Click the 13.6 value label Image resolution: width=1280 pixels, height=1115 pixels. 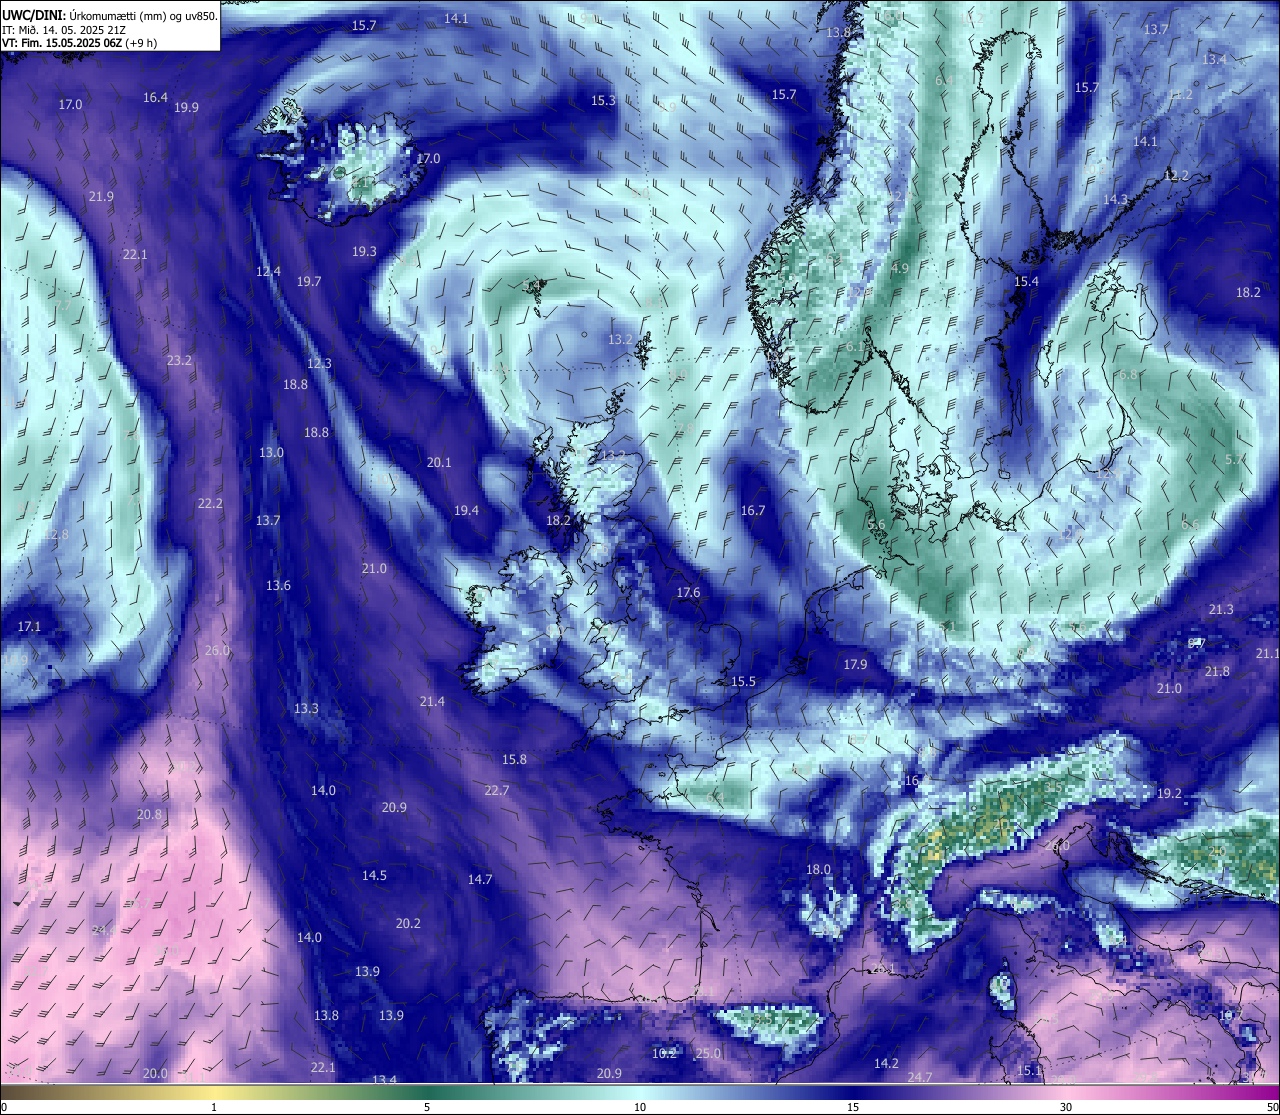pyautogui.click(x=278, y=585)
